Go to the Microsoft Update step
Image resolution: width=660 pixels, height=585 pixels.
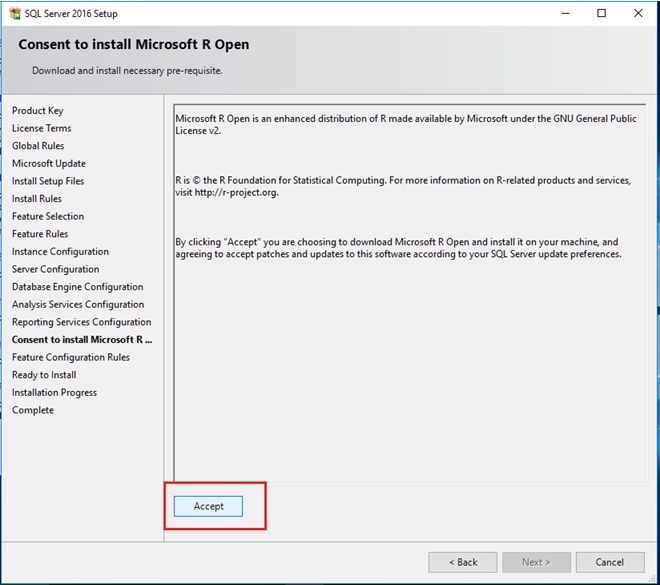48,163
